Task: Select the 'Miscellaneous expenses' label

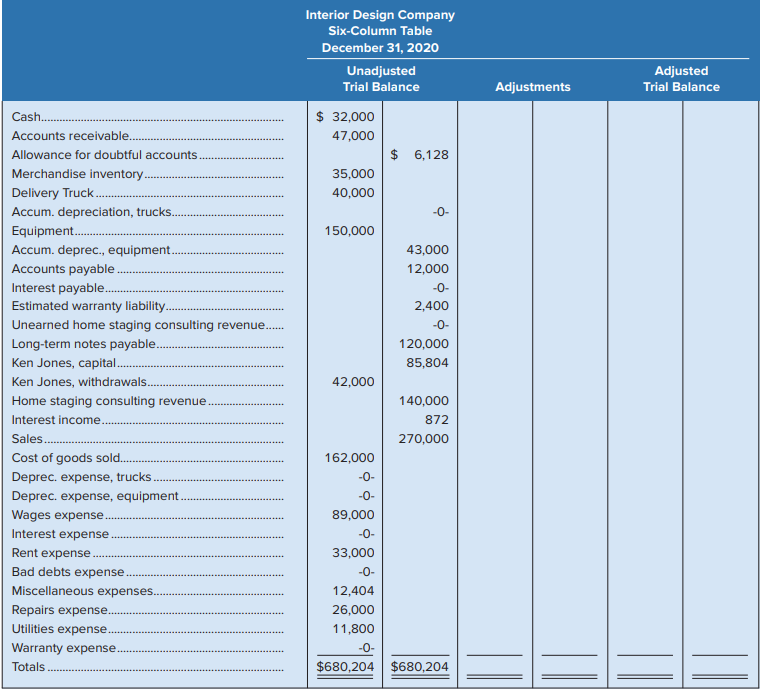Action: (82, 590)
